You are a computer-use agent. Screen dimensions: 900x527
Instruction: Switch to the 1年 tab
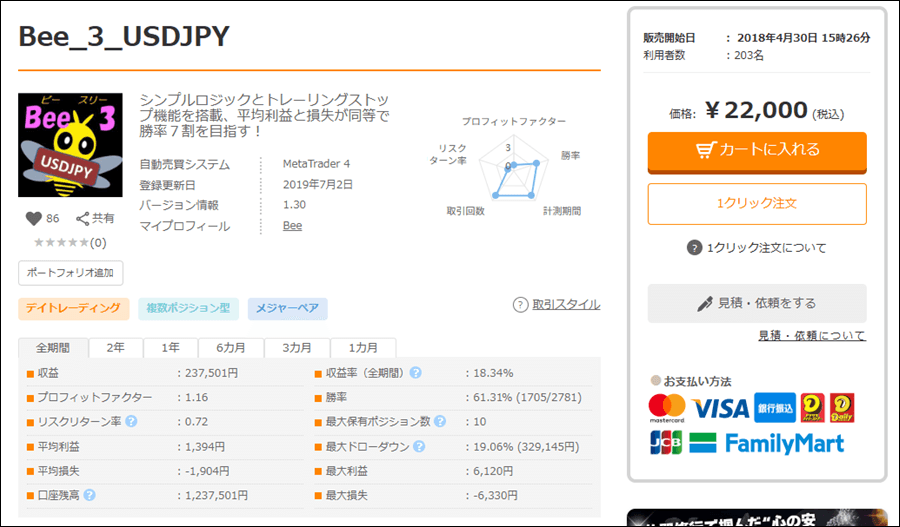pyautogui.click(x=171, y=348)
